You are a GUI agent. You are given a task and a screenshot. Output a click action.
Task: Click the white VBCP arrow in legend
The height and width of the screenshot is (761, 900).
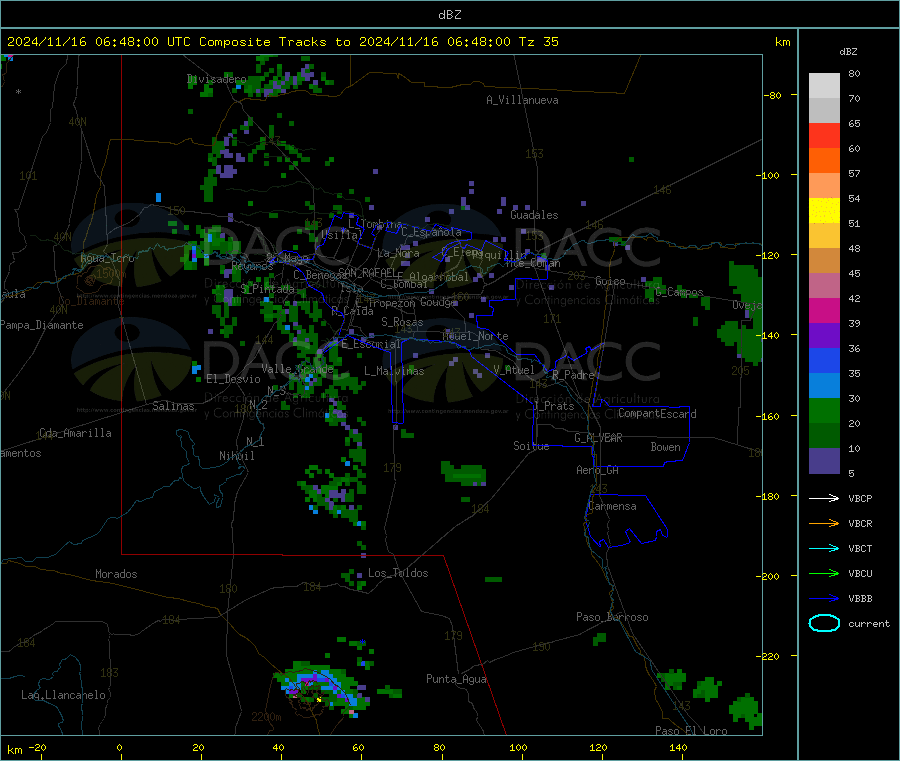pyautogui.click(x=824, y=498)
